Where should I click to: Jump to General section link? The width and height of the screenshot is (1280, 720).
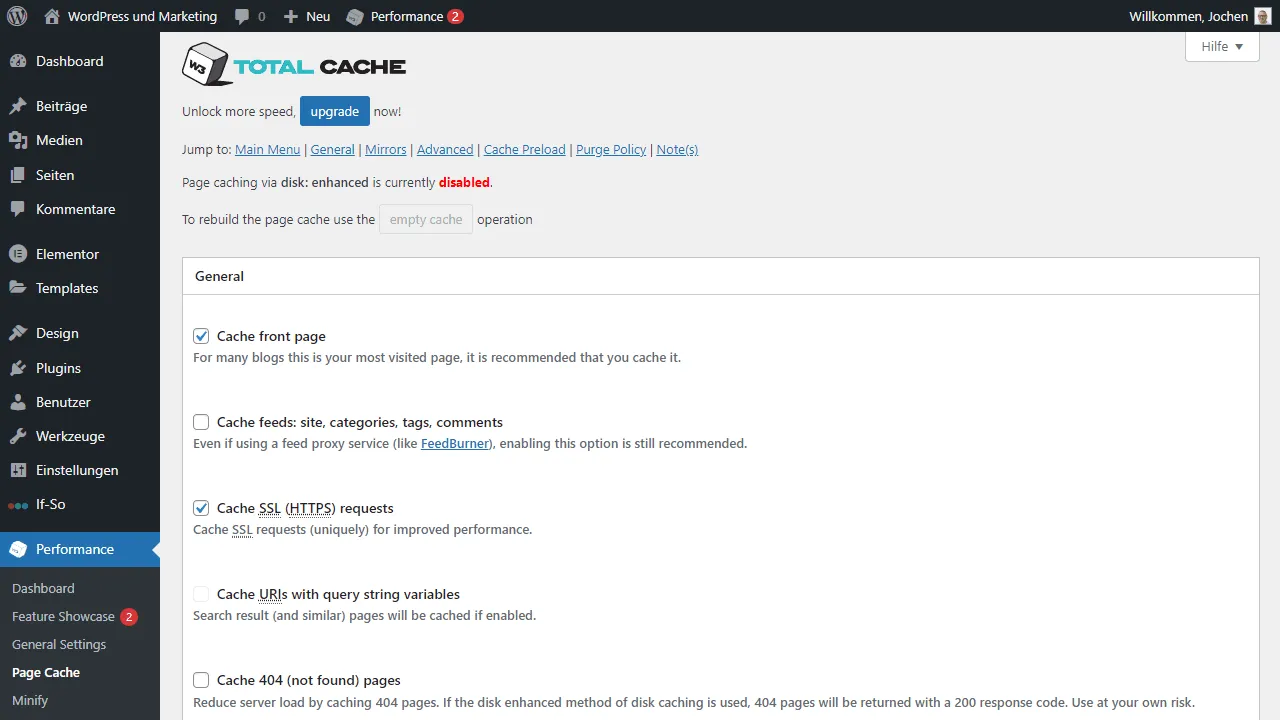(333, 149)
